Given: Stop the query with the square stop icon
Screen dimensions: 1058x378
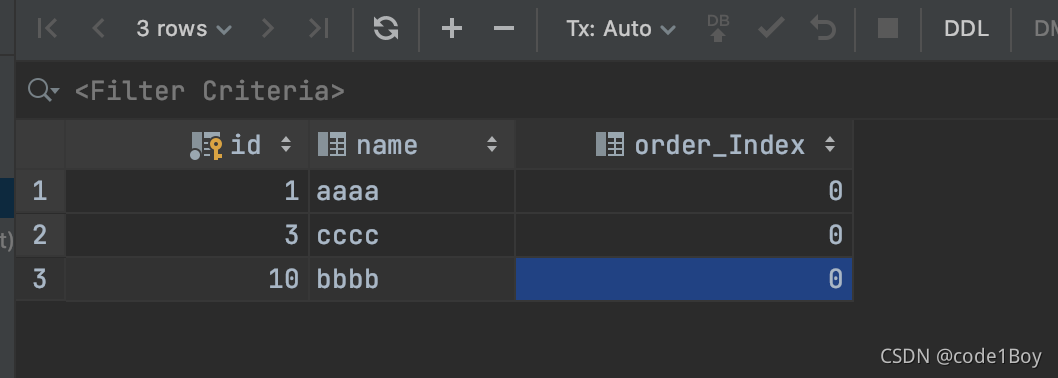Looking at the screenshot, I should [888, 28].
